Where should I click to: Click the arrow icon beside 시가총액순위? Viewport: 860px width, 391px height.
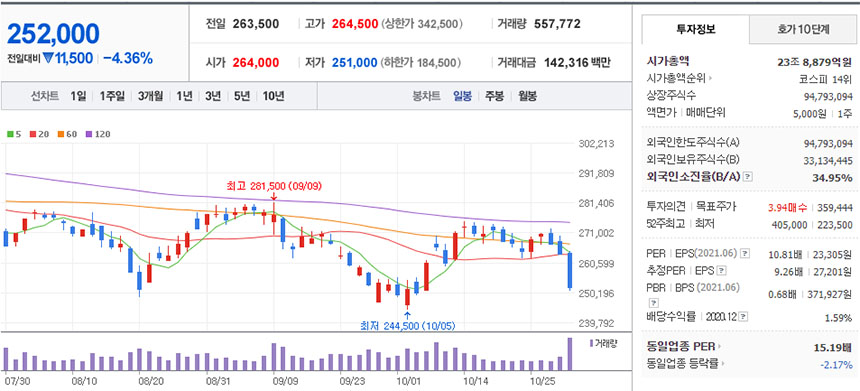pos(711,79)
